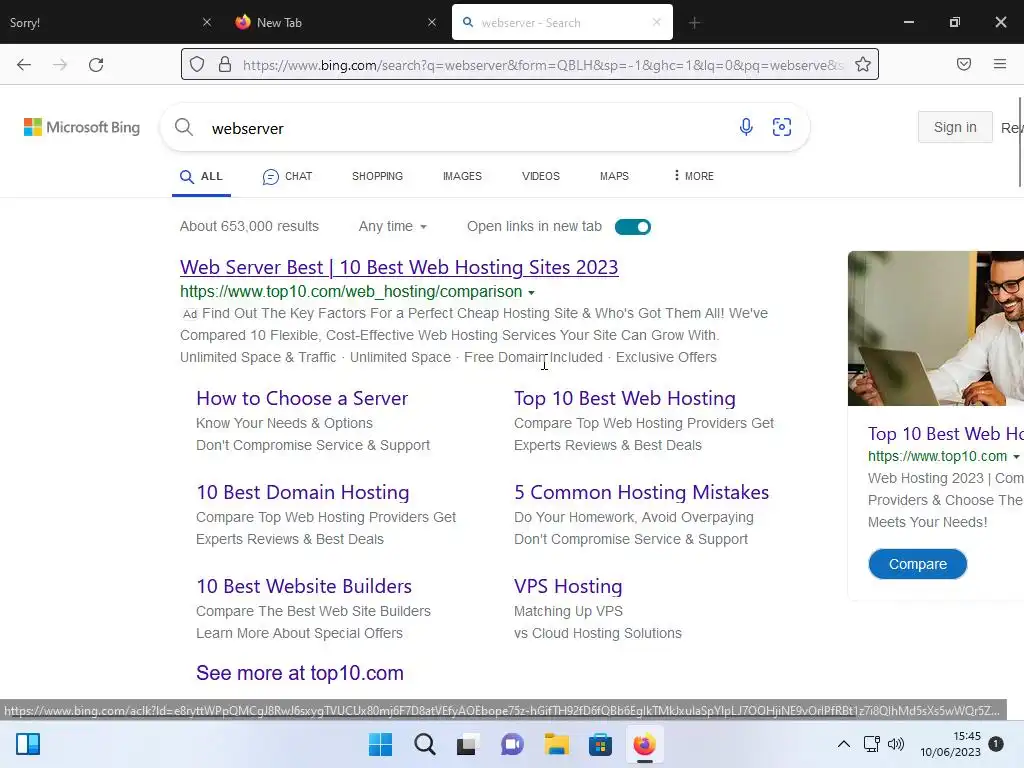Open the tracking protection shield icon
Screen dimensions: 1024x768
coord(197,65)
